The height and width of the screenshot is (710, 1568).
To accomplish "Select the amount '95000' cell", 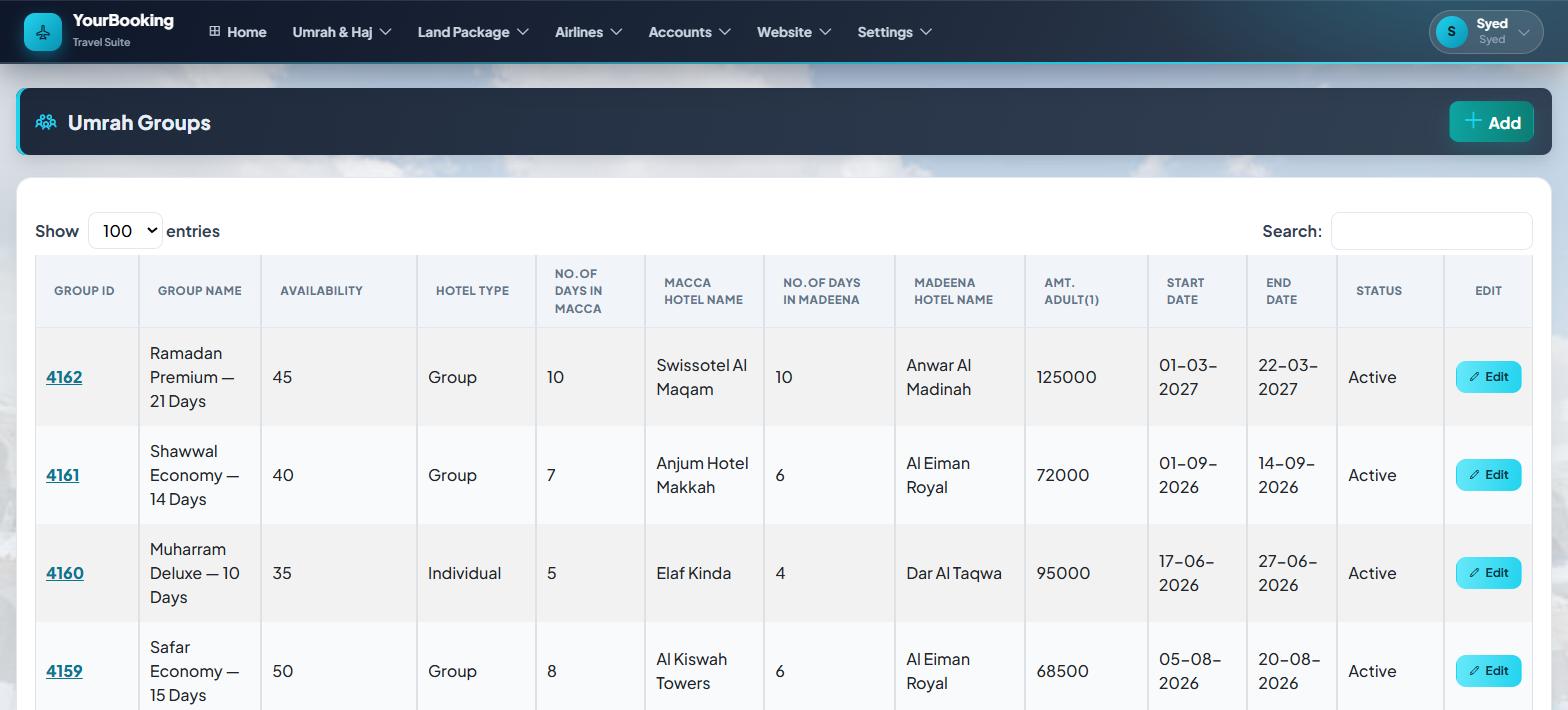I will [1086, 573].
